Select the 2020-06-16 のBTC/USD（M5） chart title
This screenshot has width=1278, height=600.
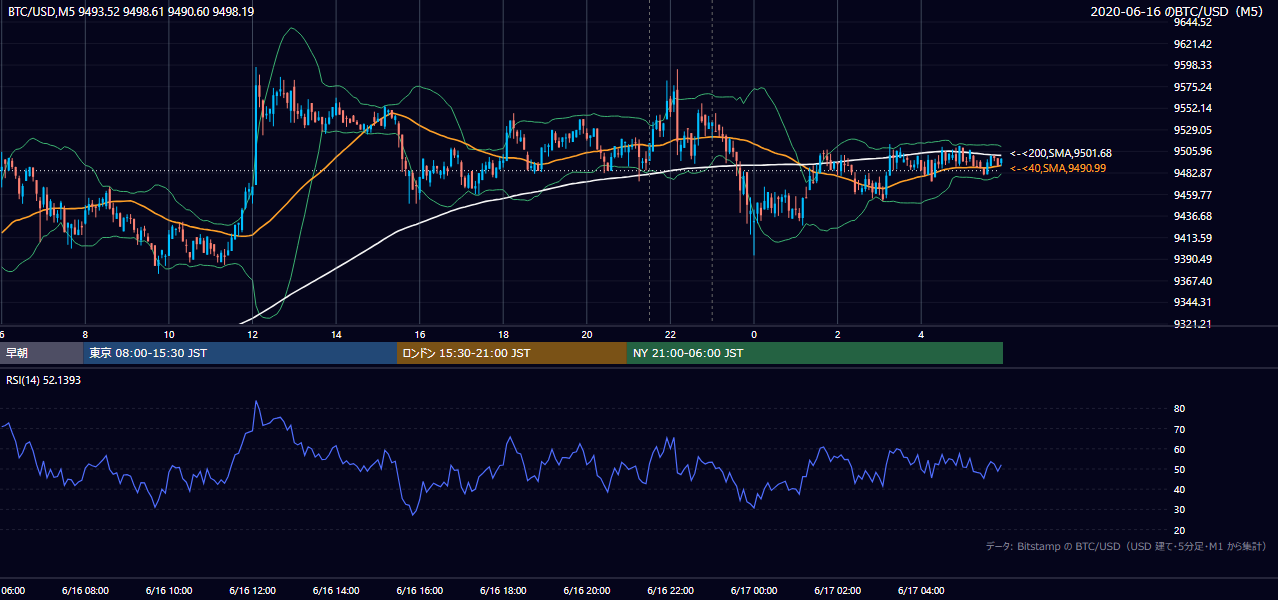pos(1177,12)
